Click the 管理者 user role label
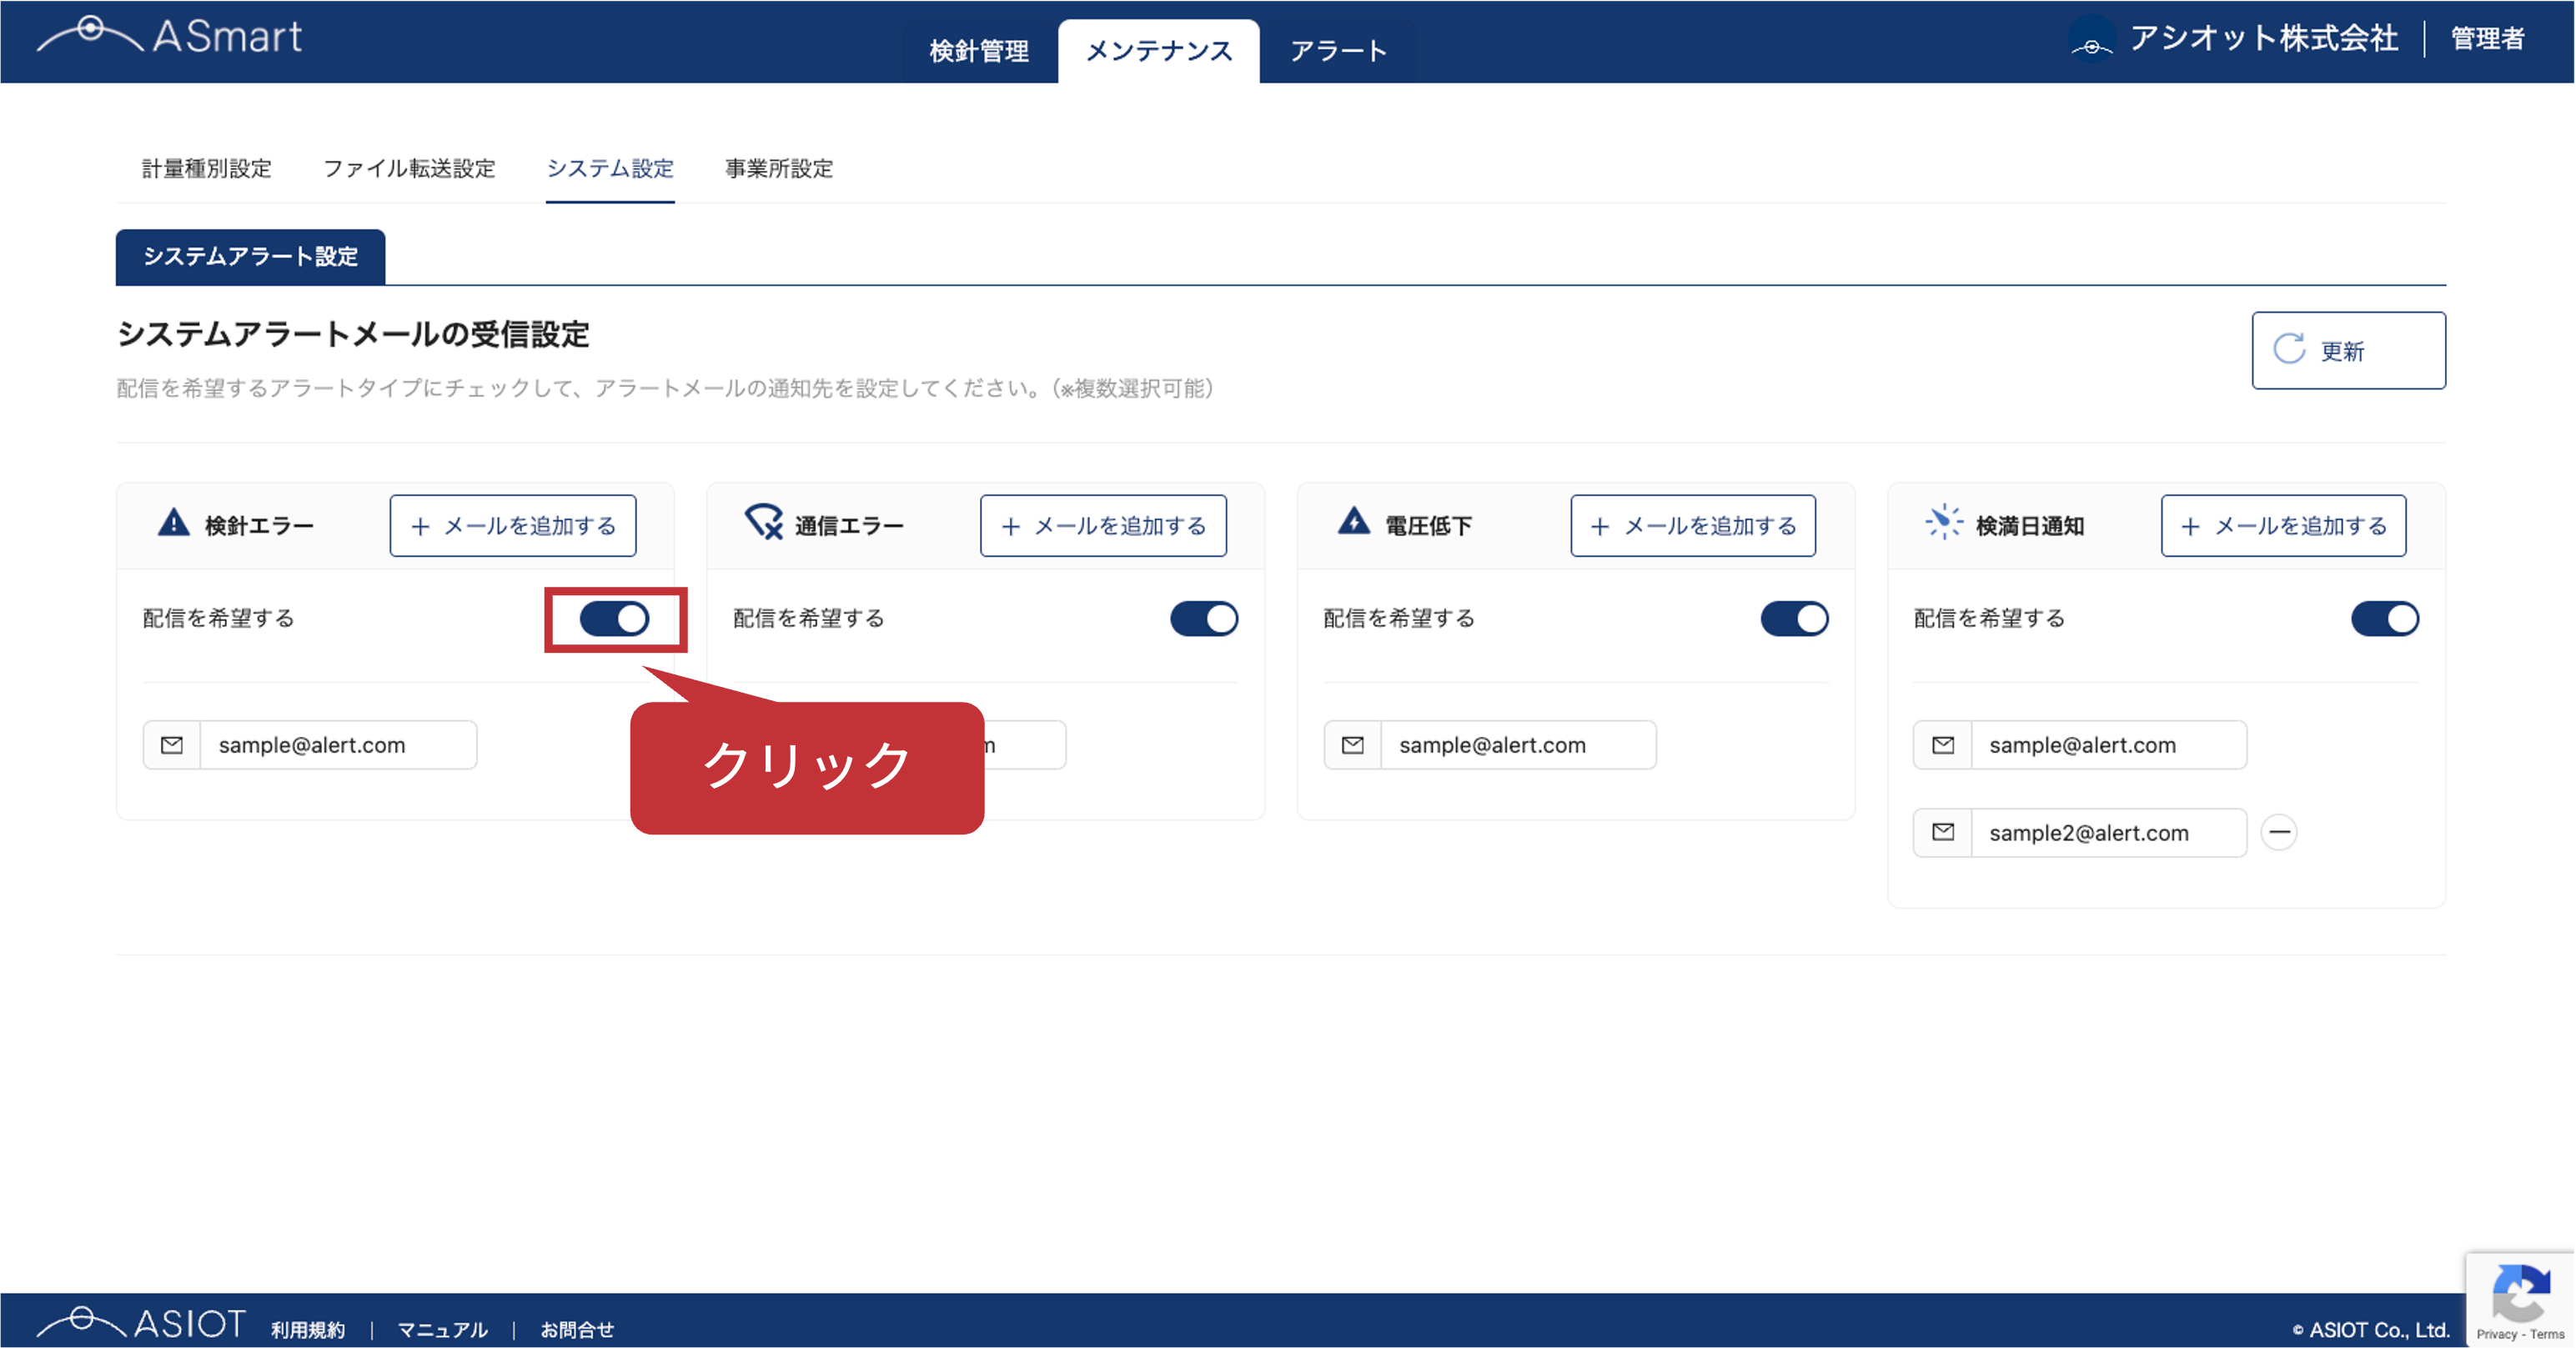 (2488, 39)
